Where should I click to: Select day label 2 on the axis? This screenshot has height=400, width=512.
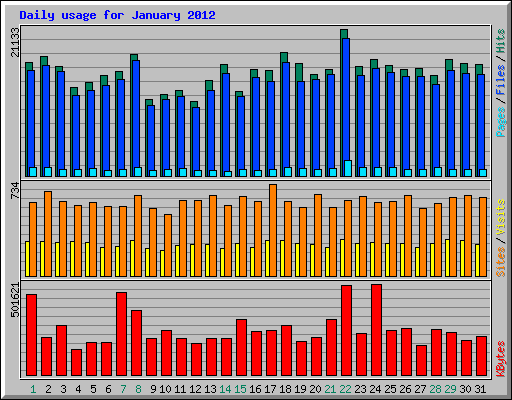pos(48,389)
